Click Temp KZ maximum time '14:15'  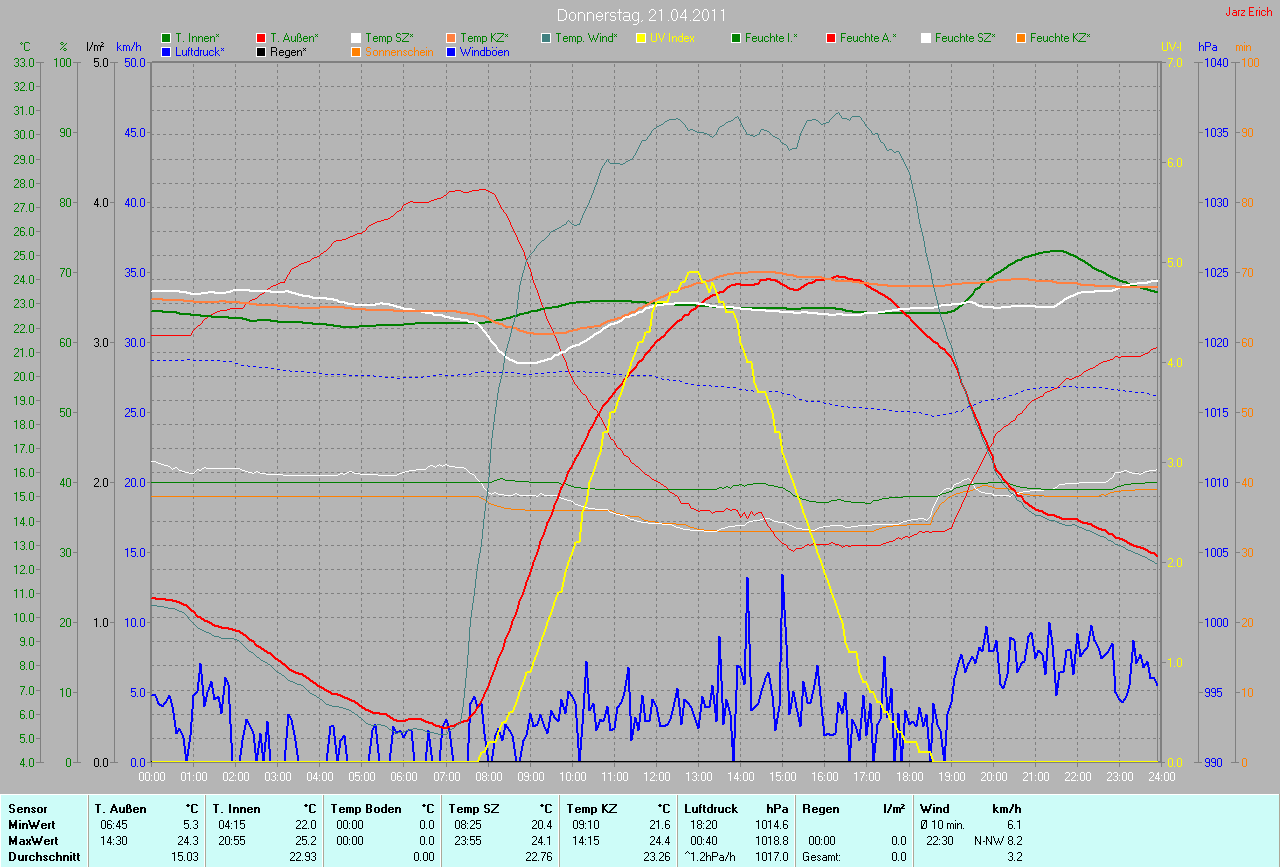pos(585,840)
